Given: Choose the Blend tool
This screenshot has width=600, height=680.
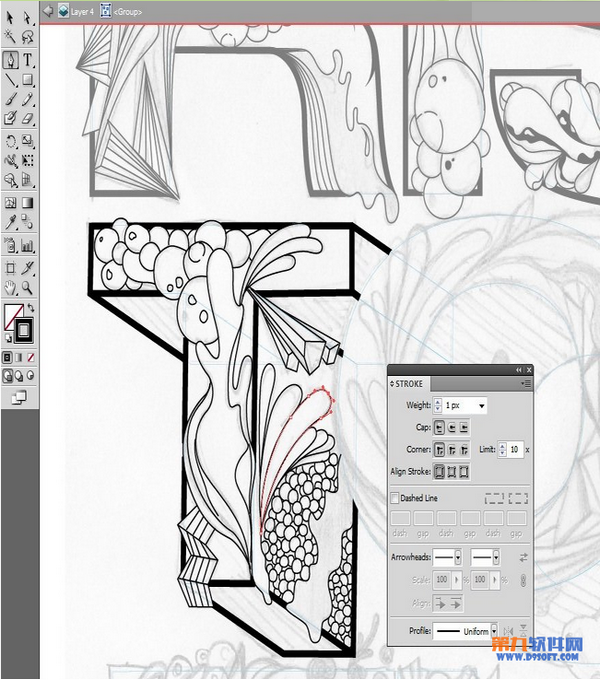Looking at the screenshot, I should tap(27, 222).
